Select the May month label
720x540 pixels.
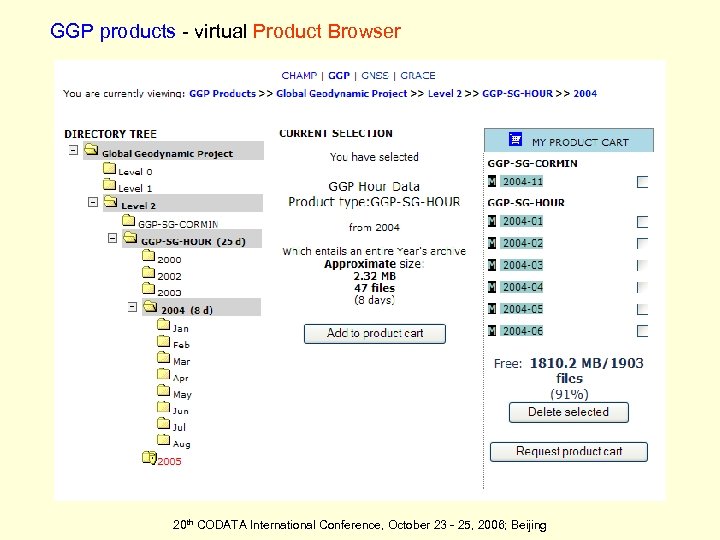pyautogui.click(x=182, y=395)
